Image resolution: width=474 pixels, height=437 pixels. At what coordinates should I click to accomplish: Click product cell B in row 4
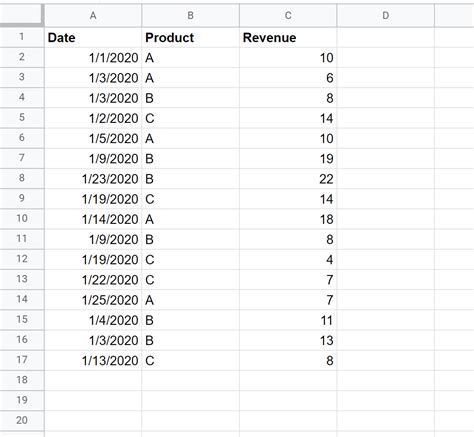pos(190,98)
